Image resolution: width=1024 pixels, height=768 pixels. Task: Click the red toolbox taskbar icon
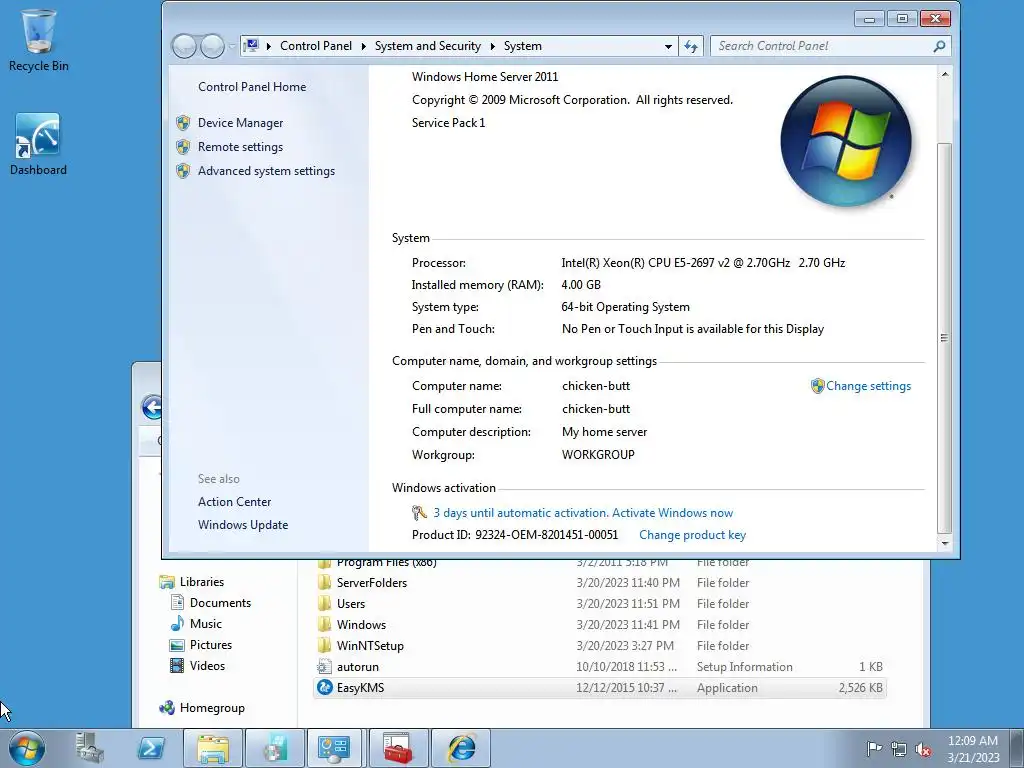click(x=398, y=748)
